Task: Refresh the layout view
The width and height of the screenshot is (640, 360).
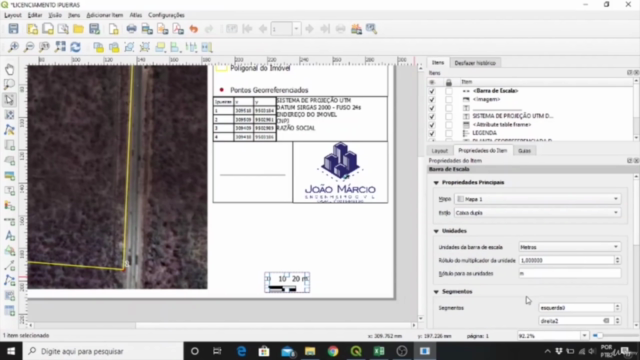Action: pos(76,47)
